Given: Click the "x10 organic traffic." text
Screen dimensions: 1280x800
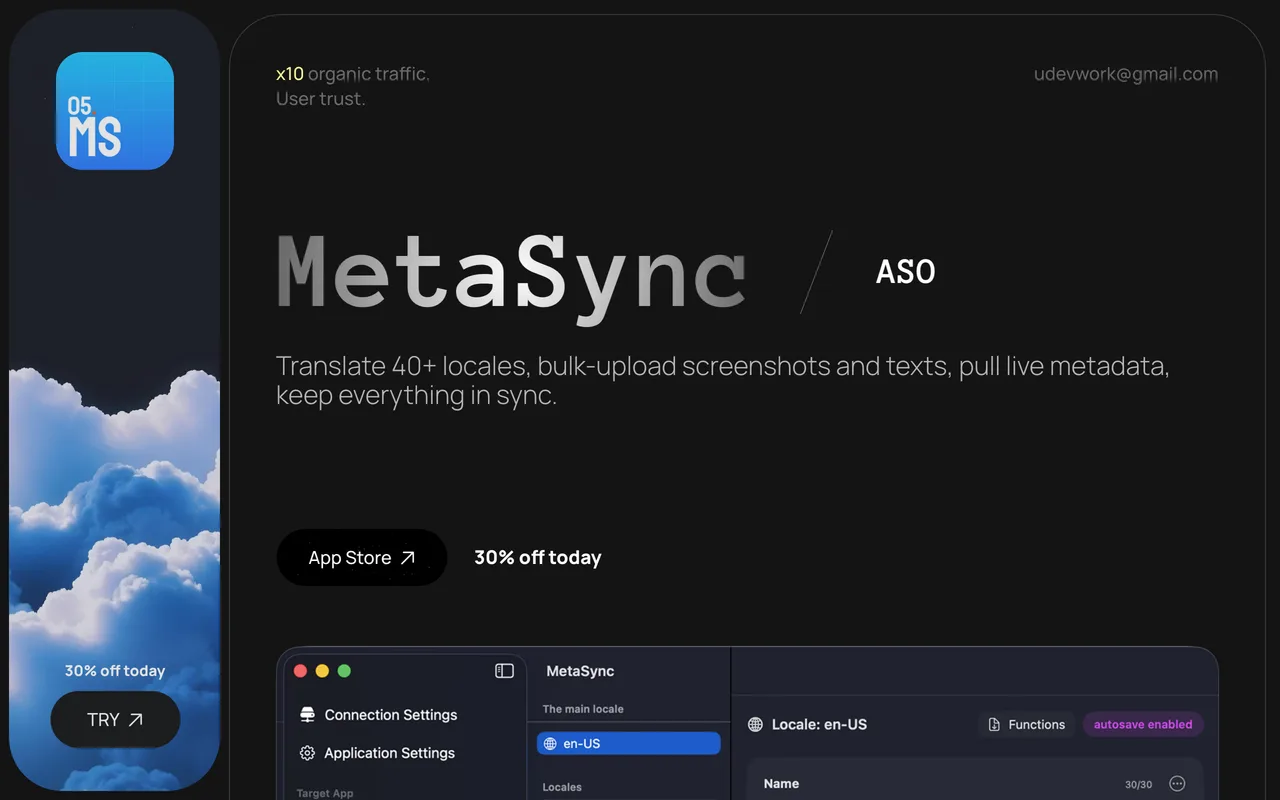Looking at the screenshot, I should click(x=353, y=74).
